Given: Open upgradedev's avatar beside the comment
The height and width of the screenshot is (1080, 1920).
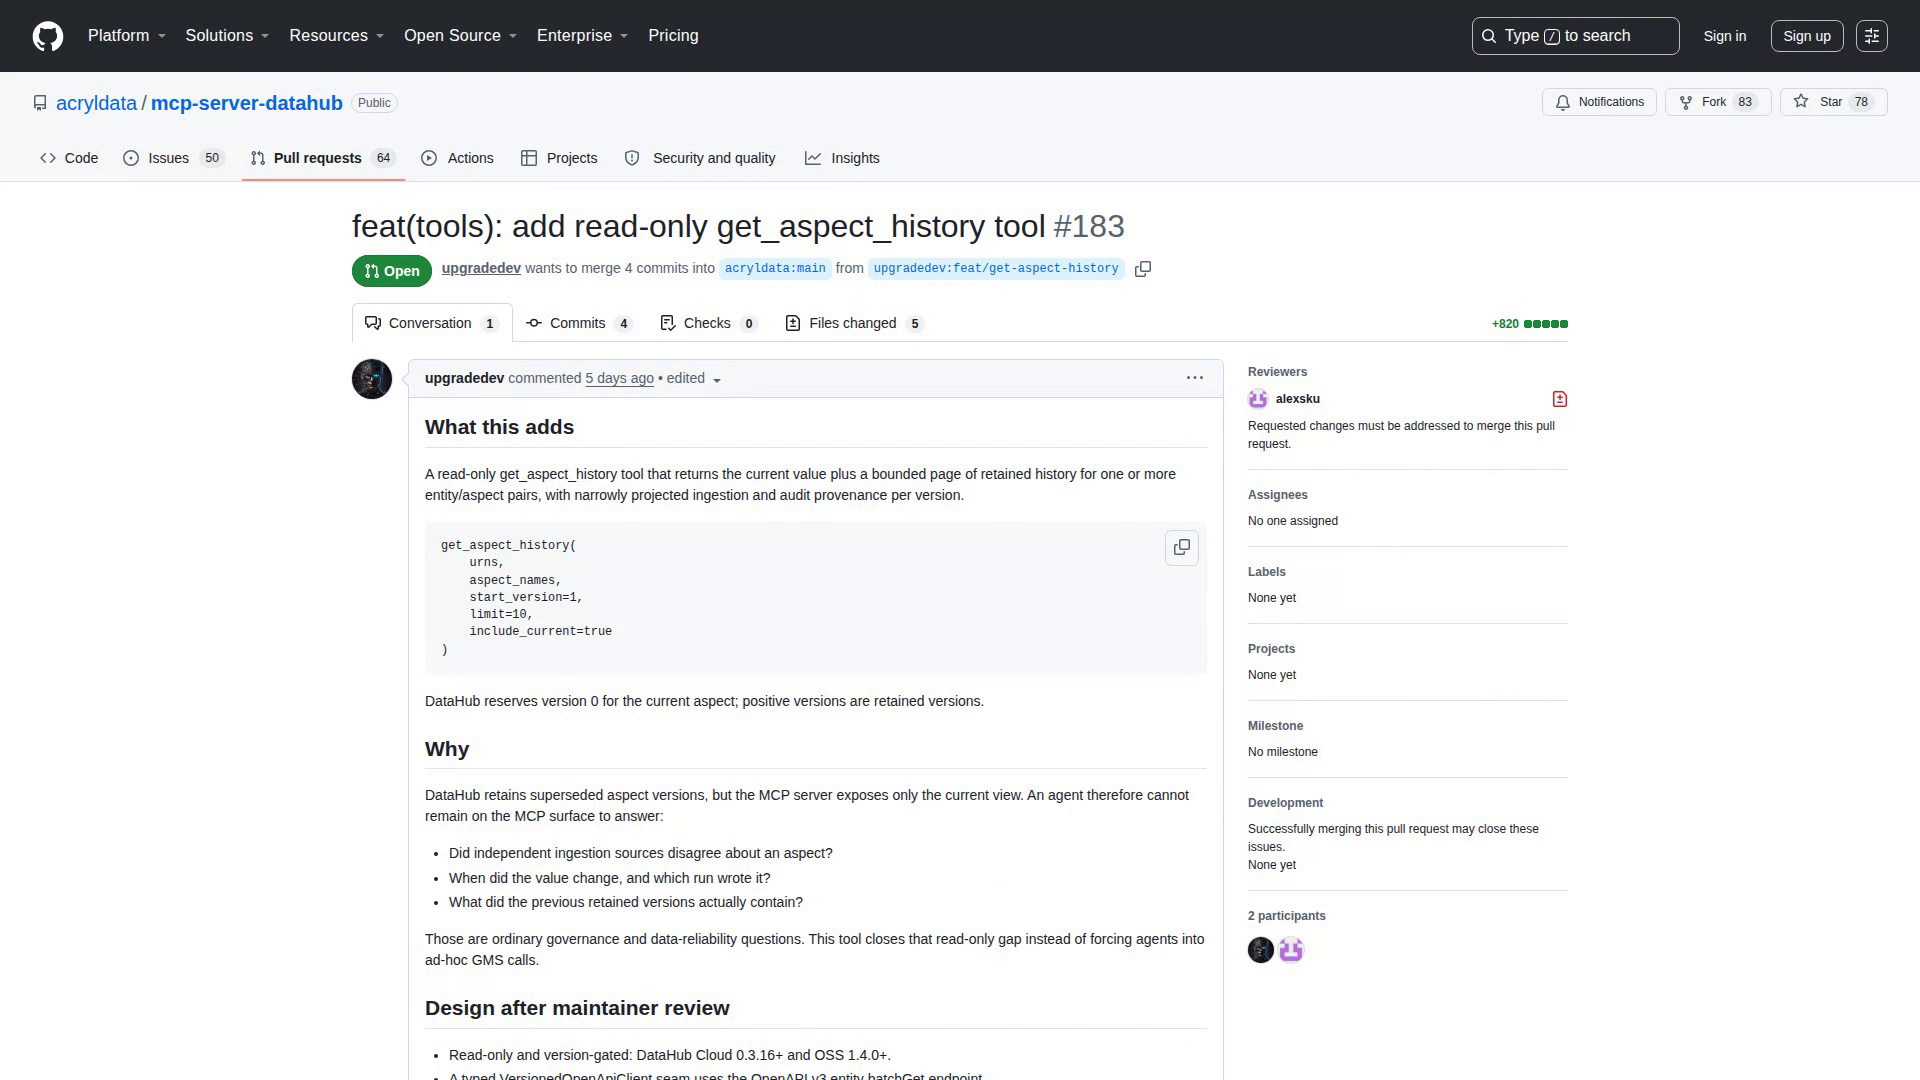Looking at the screenshot, I should [372, 379].
